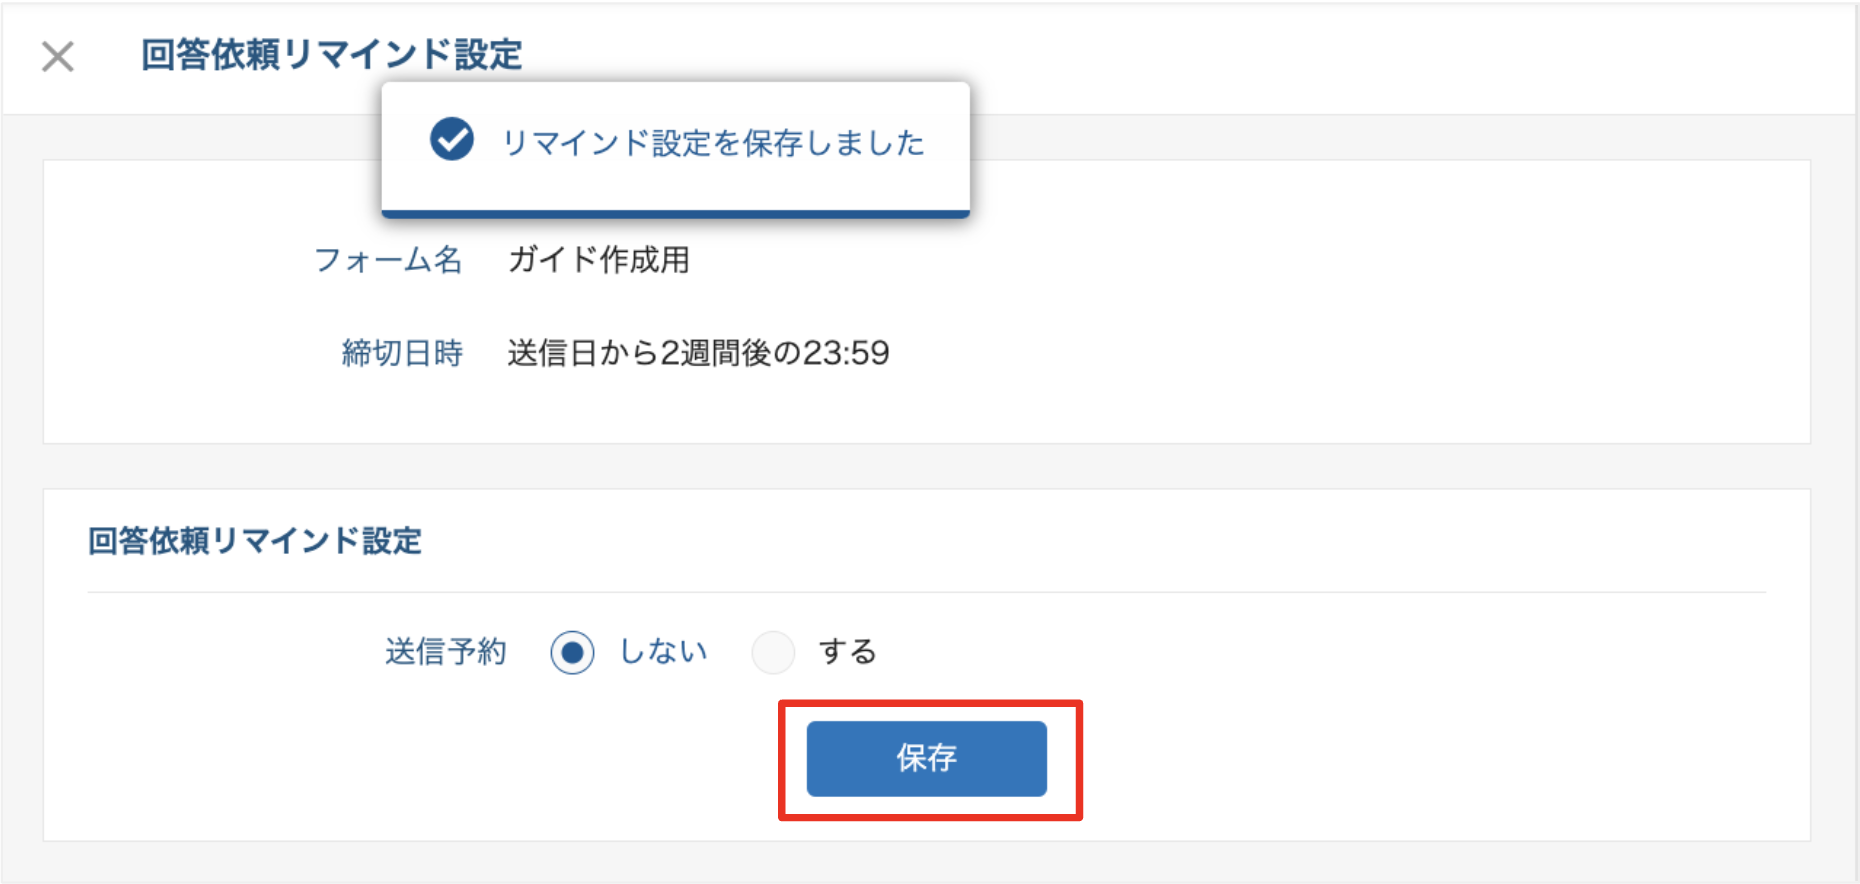Click the 'リマインド設定を保存しました' toast message

712,143
